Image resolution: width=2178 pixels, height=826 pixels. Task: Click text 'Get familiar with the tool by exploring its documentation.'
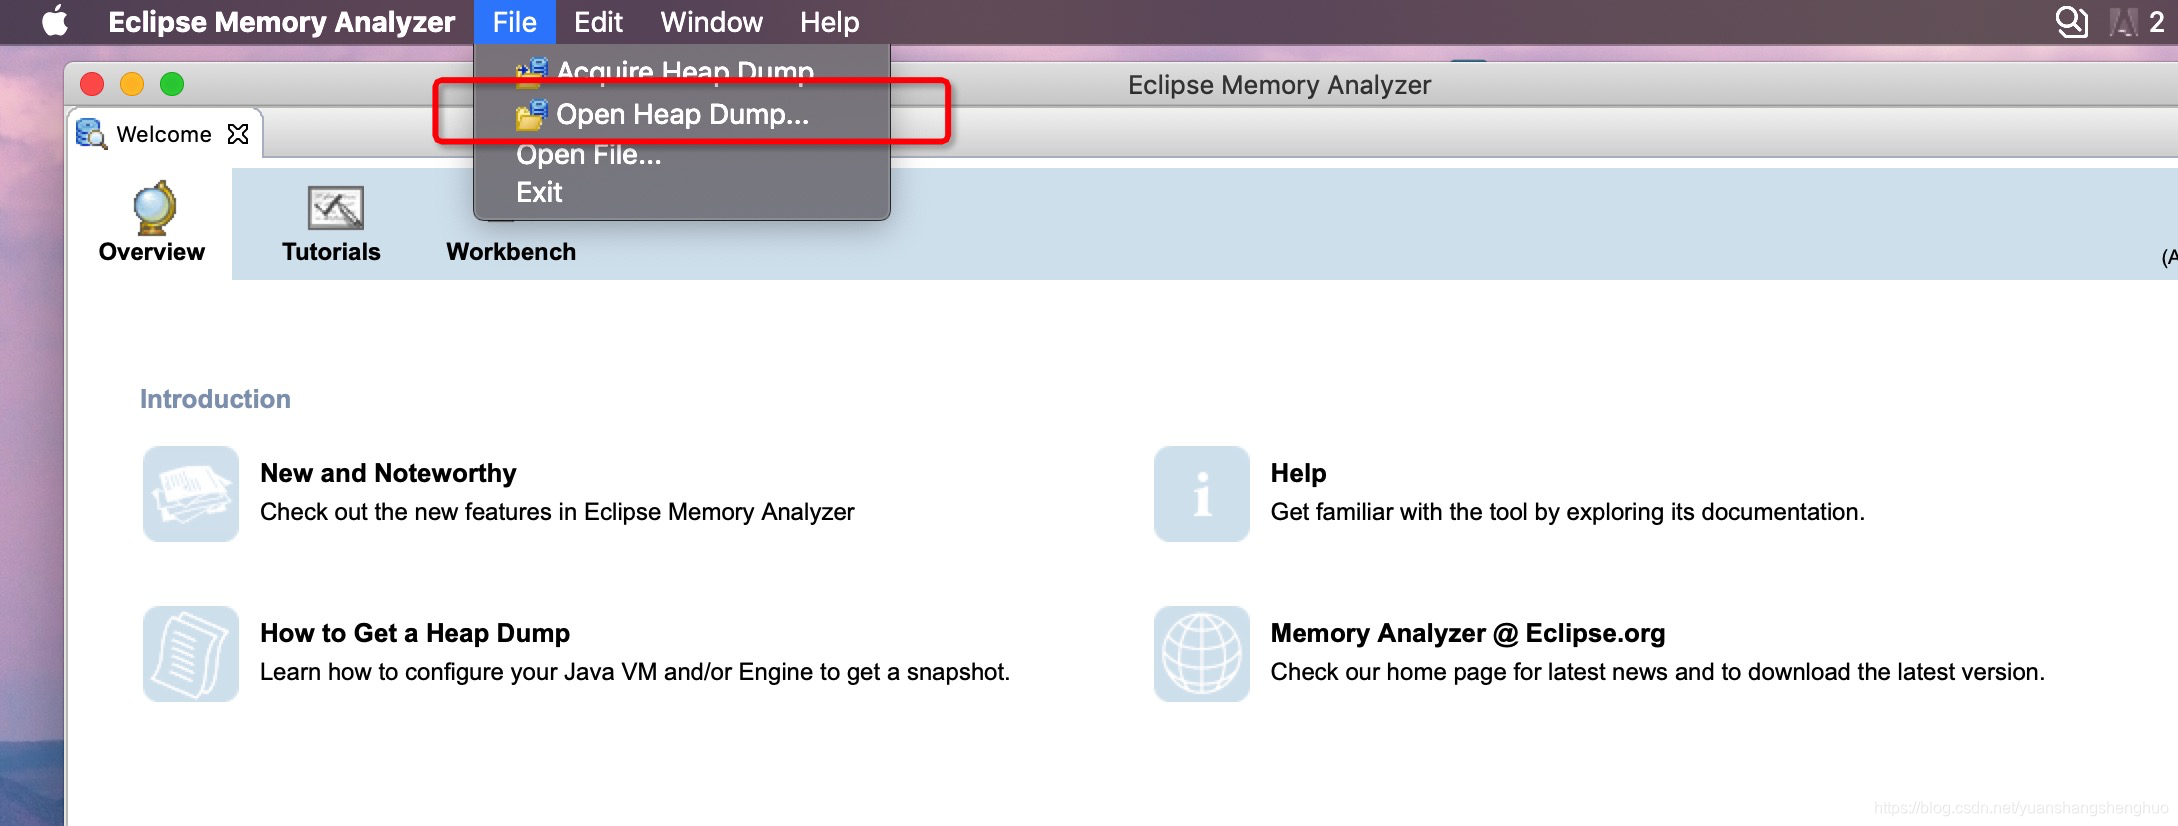click(x=1567, y=512)
